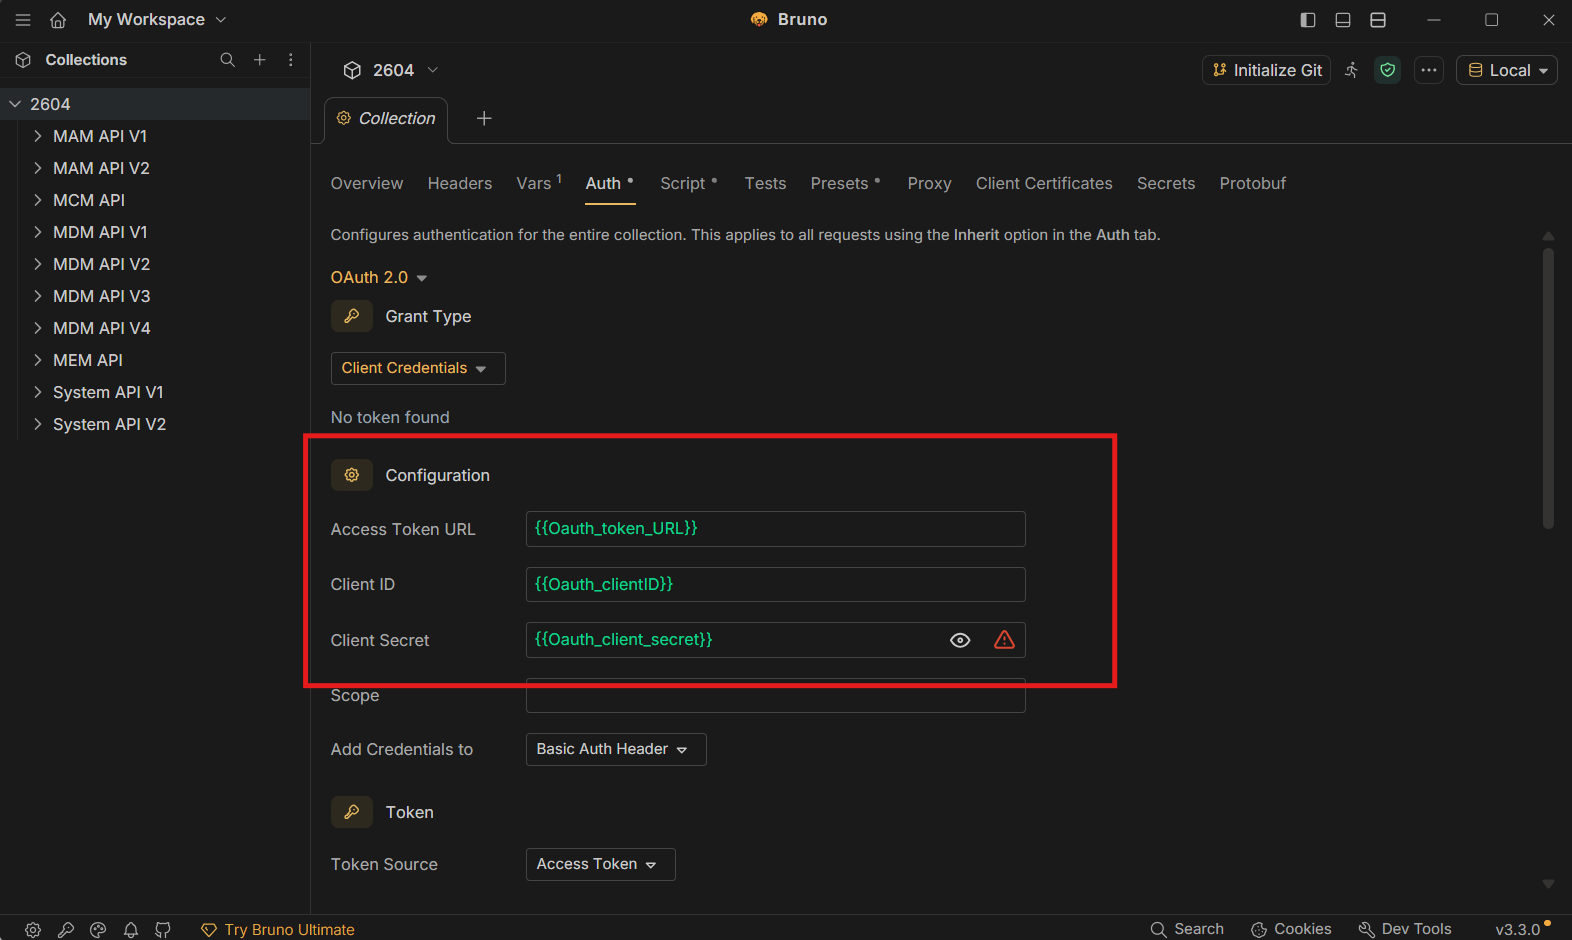1572x940 pixels.
Task: Switch to the Proxy tab
Action: pos(929,183)
